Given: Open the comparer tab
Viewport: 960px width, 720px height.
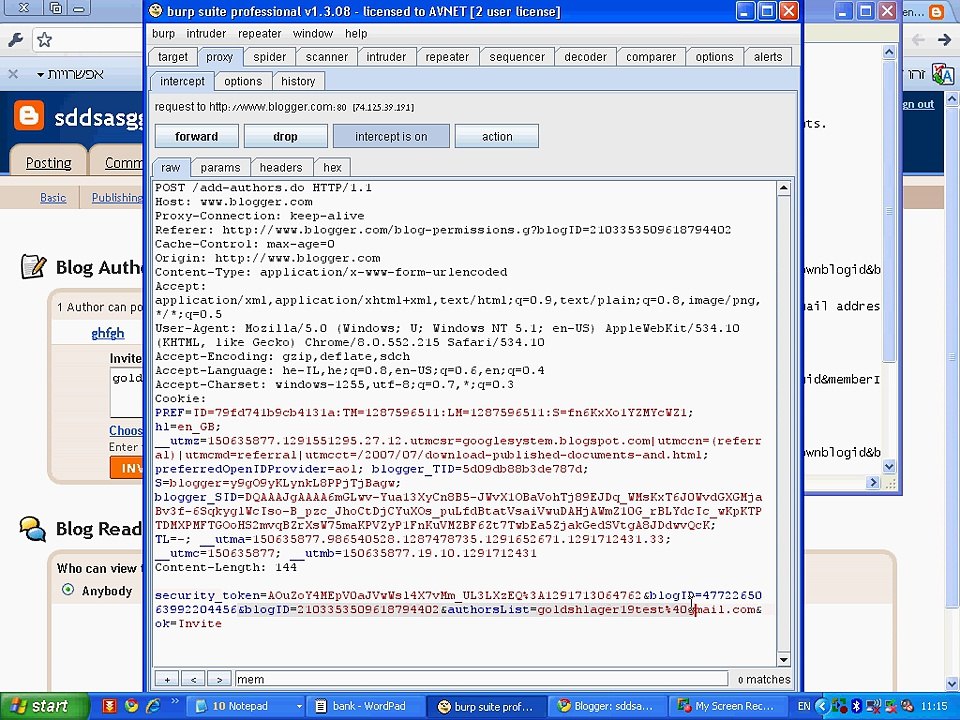Looking at the screenshot, I should pyautogui.click(x=651, y=57).
